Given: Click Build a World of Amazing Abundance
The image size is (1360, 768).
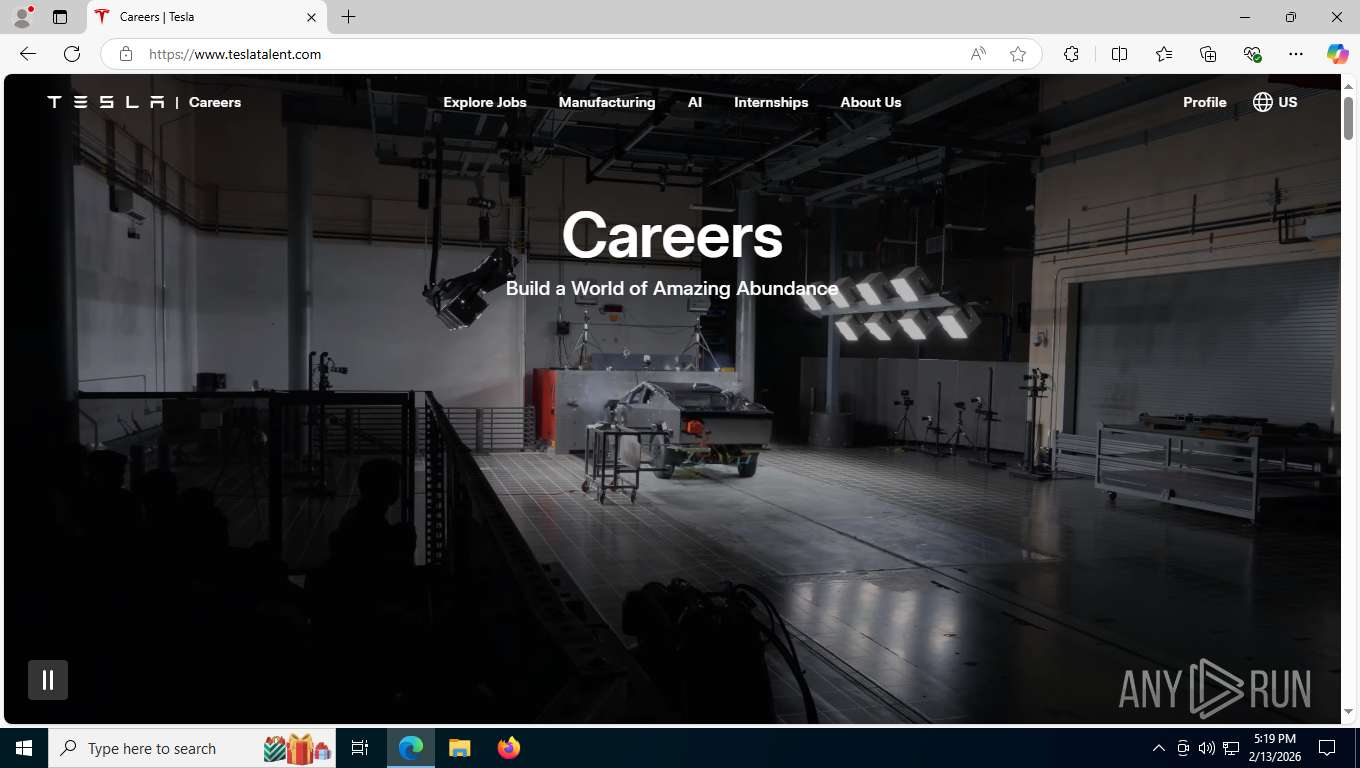Looking at the screenshot, I should 672,289.
